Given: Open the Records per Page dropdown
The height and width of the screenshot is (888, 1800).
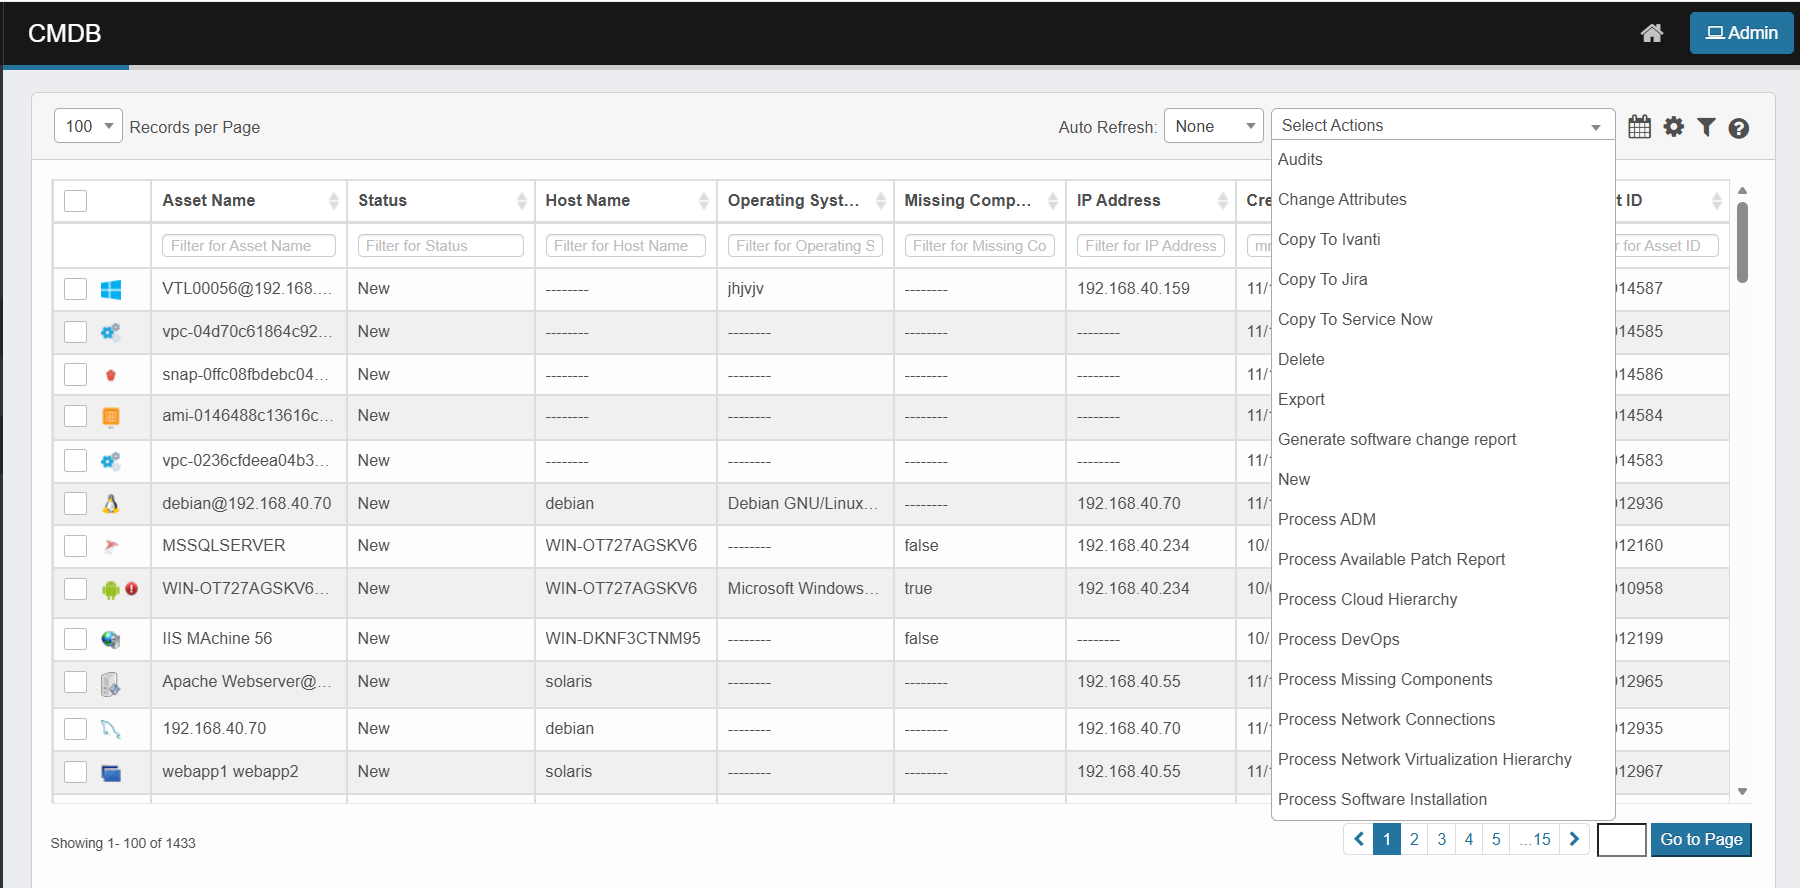Looking at the screenshot, I should tap(88, 126).
